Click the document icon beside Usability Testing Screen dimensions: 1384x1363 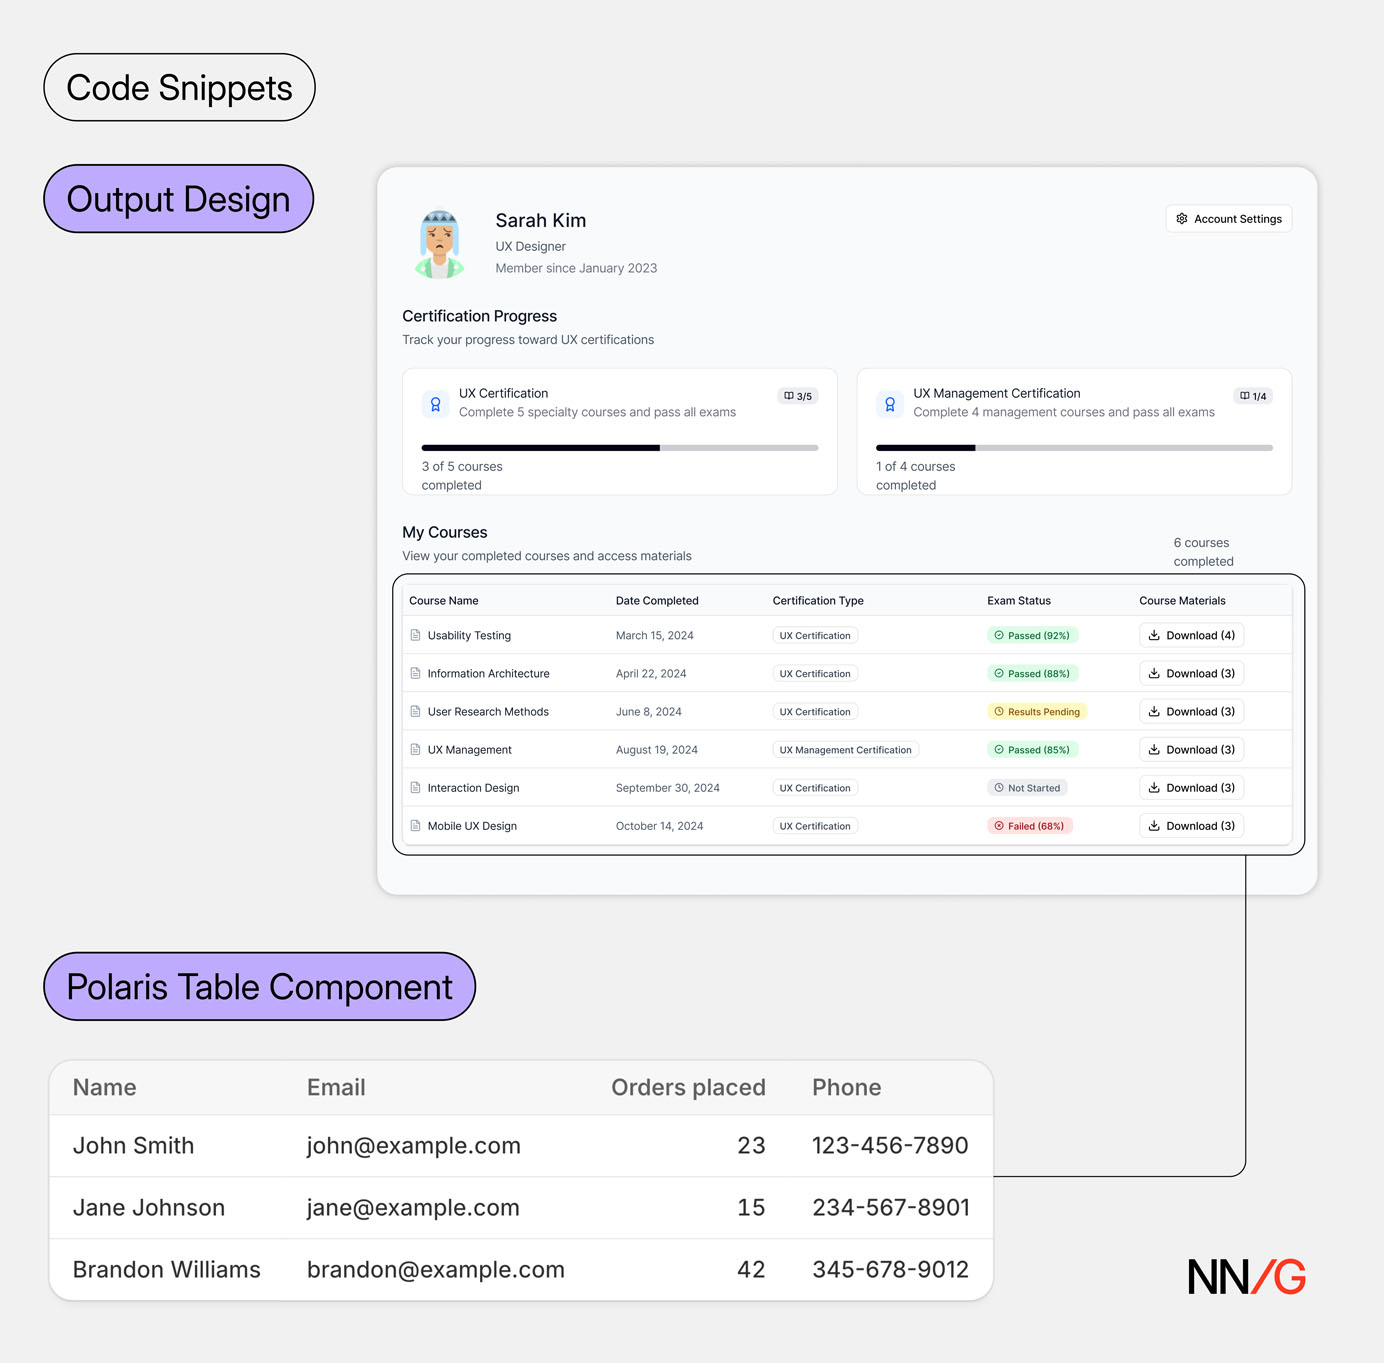click(414, 635)
